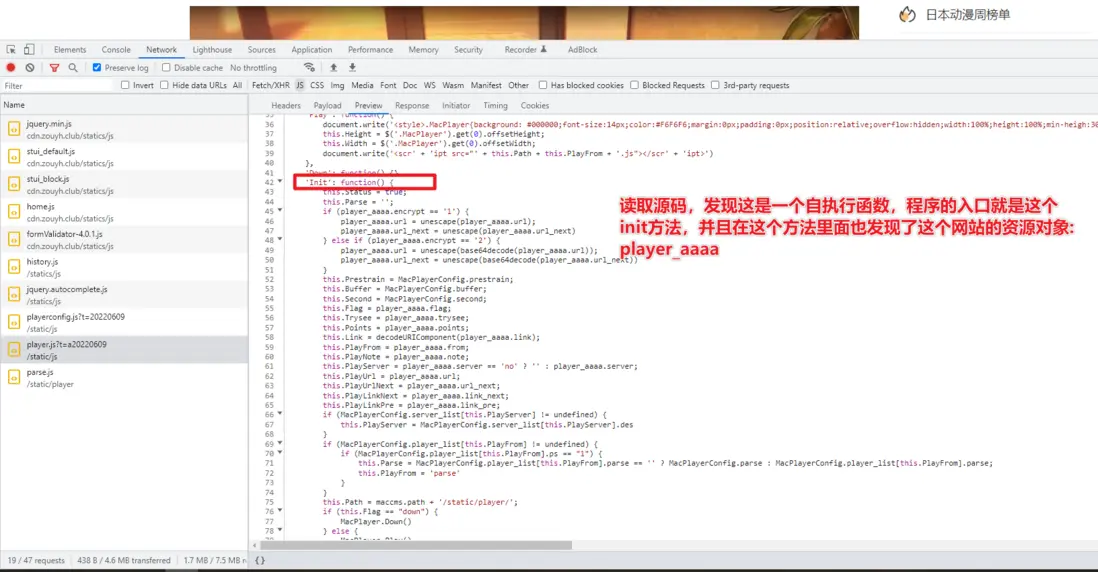Image resolution: width=1098 pixels, height=572 pixels.
Task: Click the network Filter text field
Action: [57, 85]
